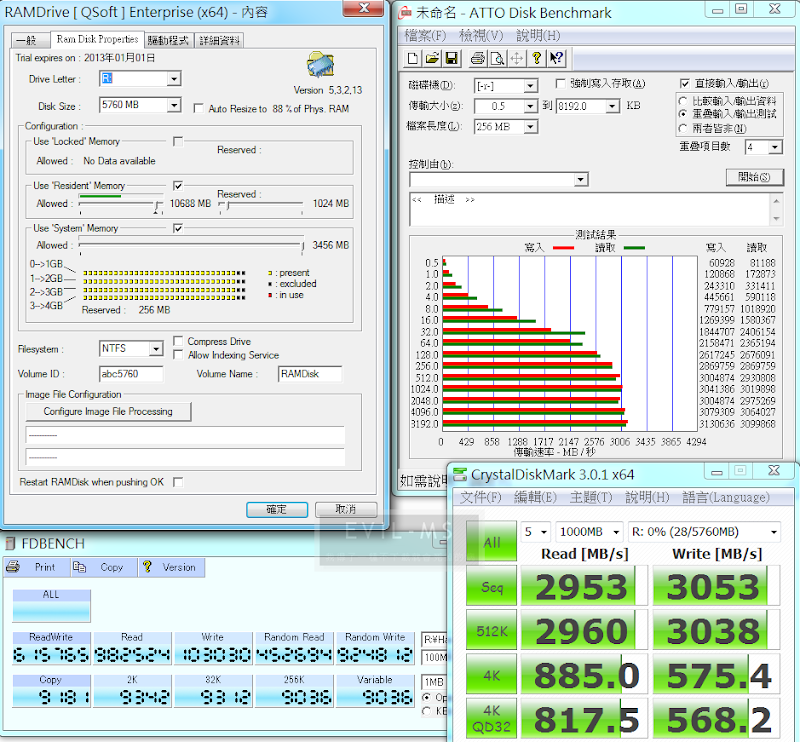Click the FDBENCH Copy icon
This screenshot has width=800, height=742.
pyautogui.click(x=79, y=566)
